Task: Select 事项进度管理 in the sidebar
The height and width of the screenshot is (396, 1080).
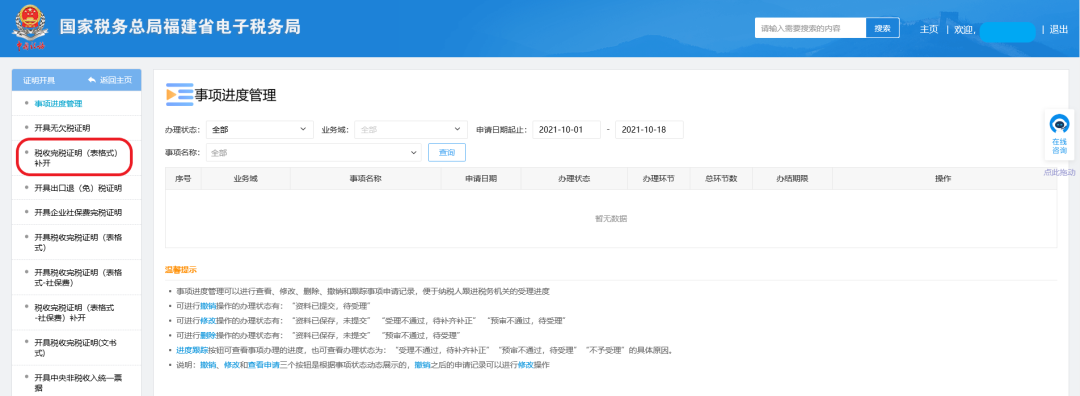Action: (x=58, y=103)
